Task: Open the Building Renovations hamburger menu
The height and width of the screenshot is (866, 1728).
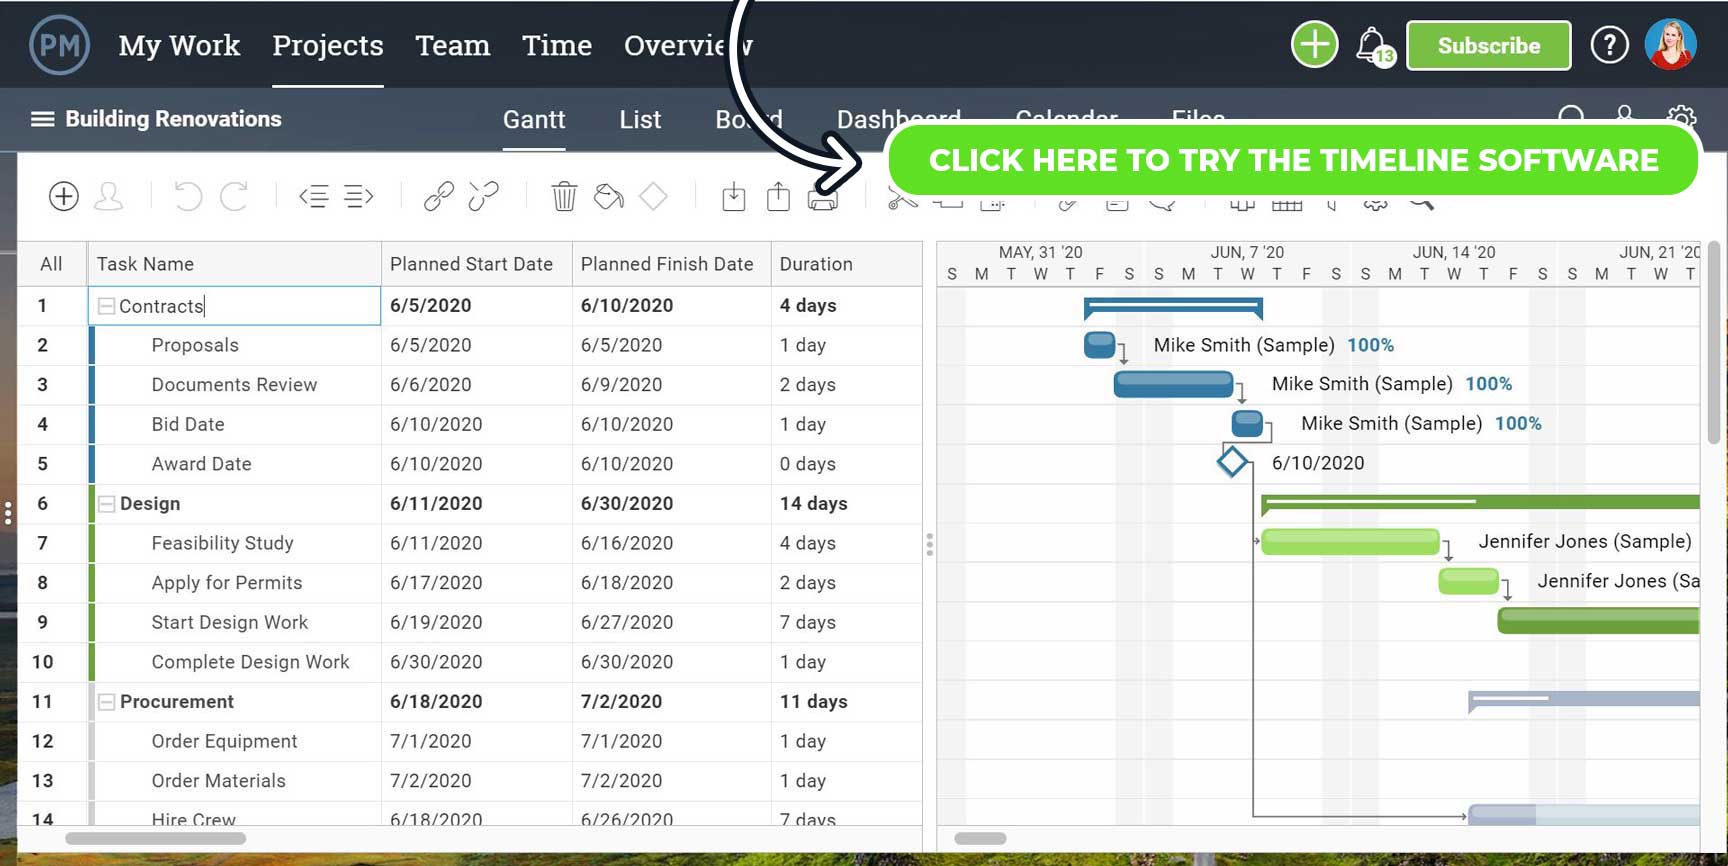Action: coord(42,119)
